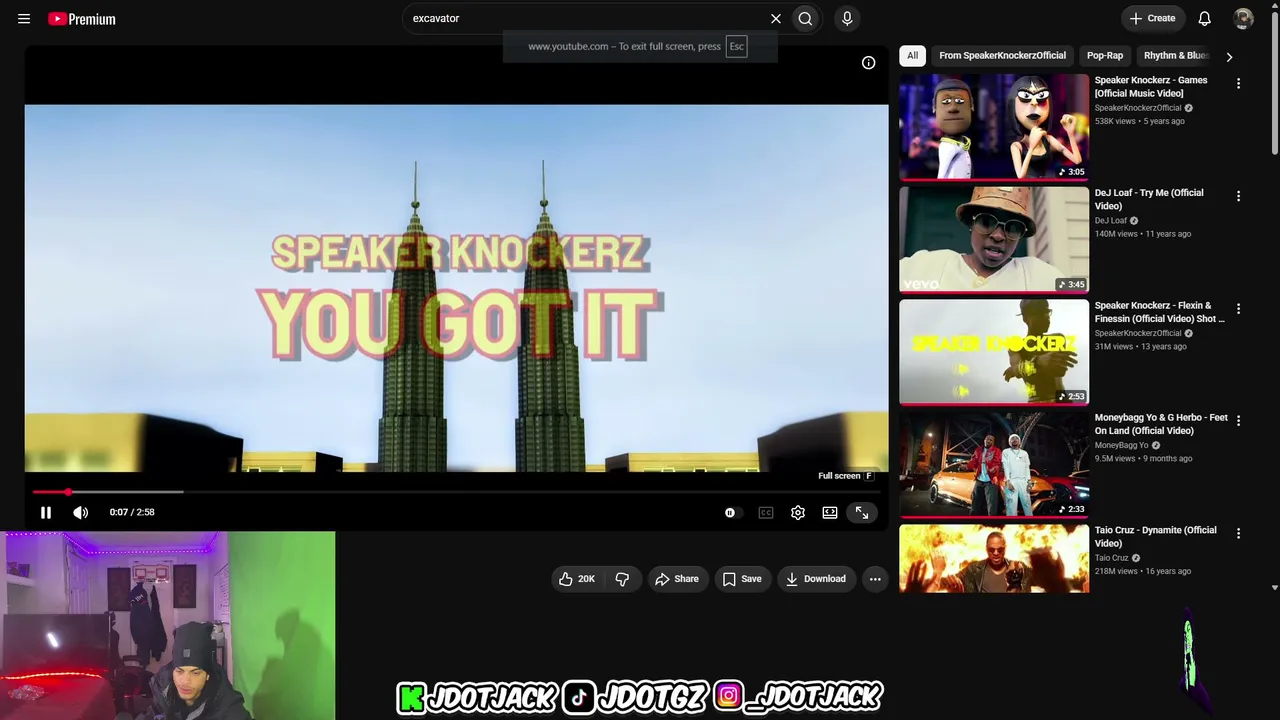Open Taio Cruz - Dynamite thumbnail
Viewport: 1280px width, 720px height.
point(994,559)
